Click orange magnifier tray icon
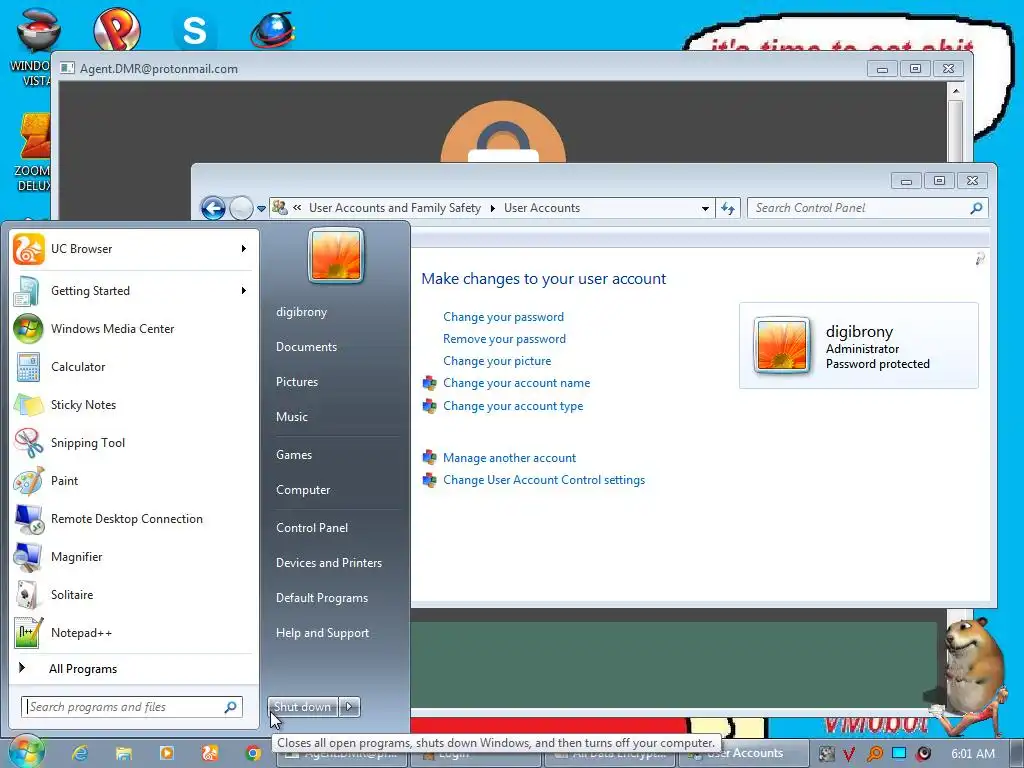Image resolution: width=1024 pixels, height=768 pixels. coord(874,754)
